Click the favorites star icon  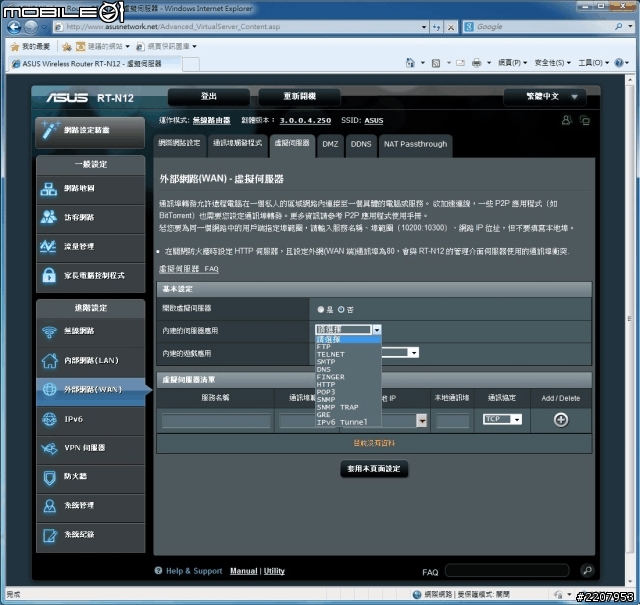point(15,47)
